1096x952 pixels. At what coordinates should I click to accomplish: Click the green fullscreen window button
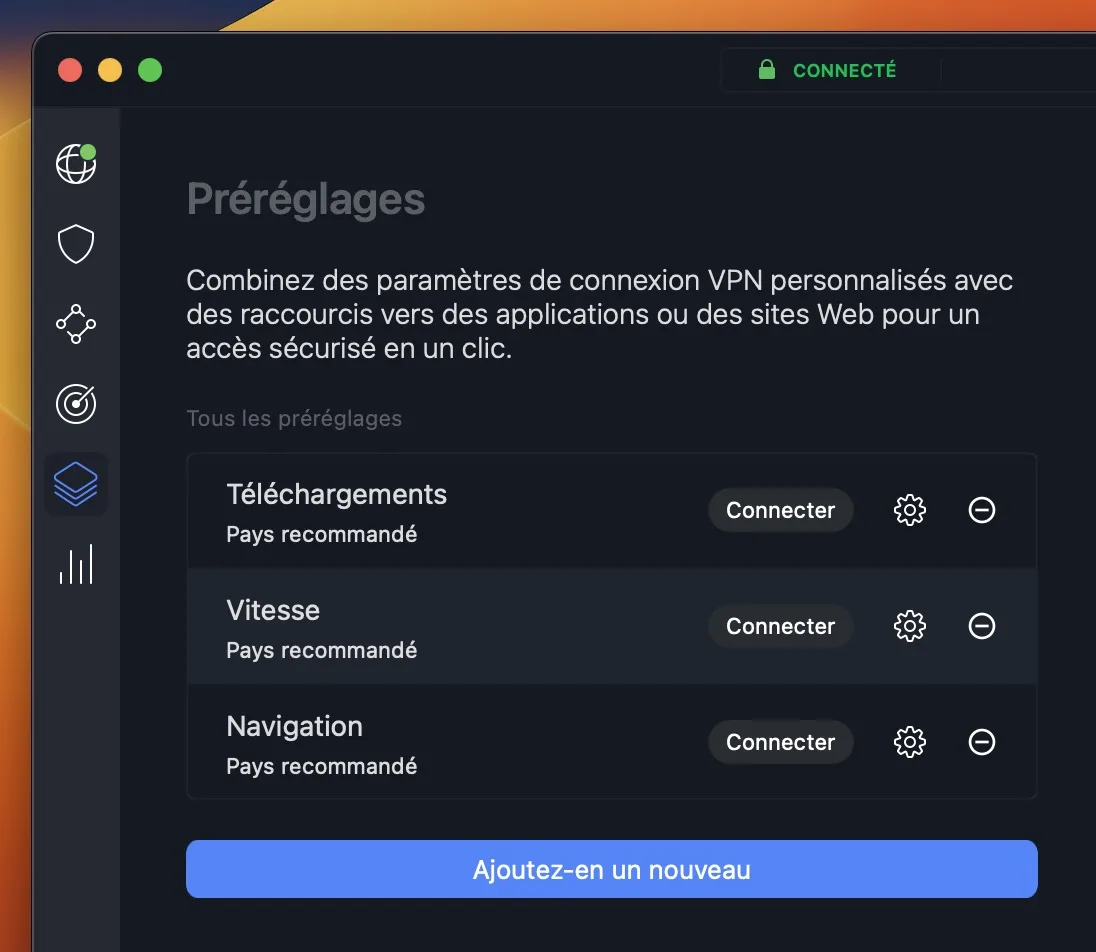150,70
